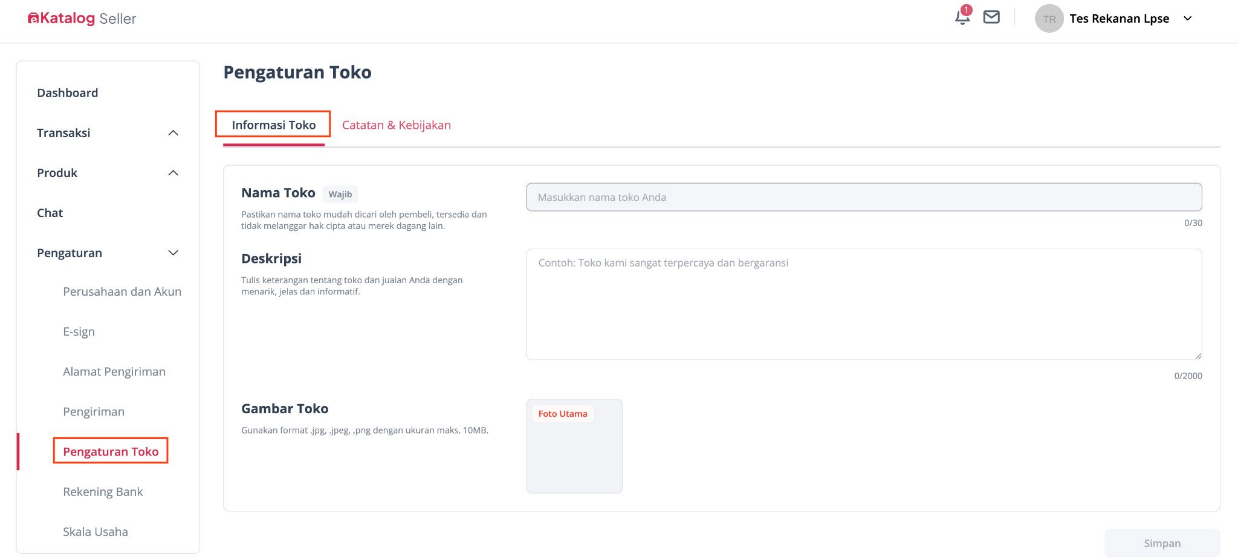Click the TR user avatar
This screenshot has width=1238, height=558.
[x=1049, y=18]
